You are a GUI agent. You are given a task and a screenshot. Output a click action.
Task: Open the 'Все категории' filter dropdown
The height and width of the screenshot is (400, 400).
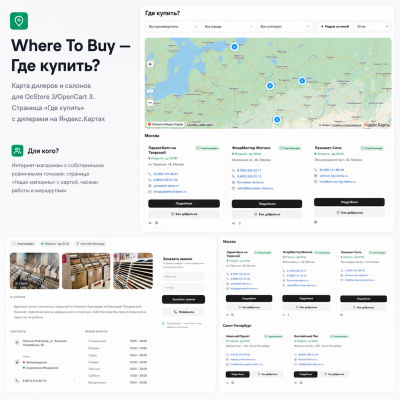pyautogui.click(x=285, y=26)
